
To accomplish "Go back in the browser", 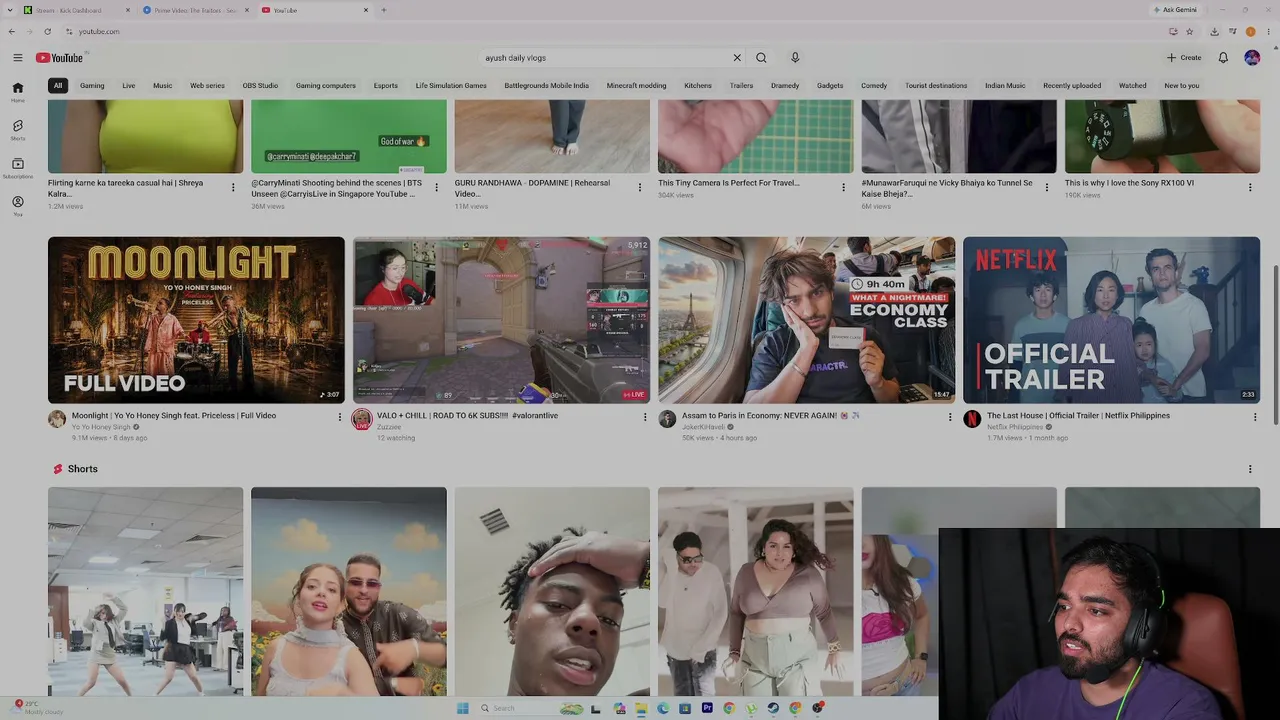I will pos(11,32).
